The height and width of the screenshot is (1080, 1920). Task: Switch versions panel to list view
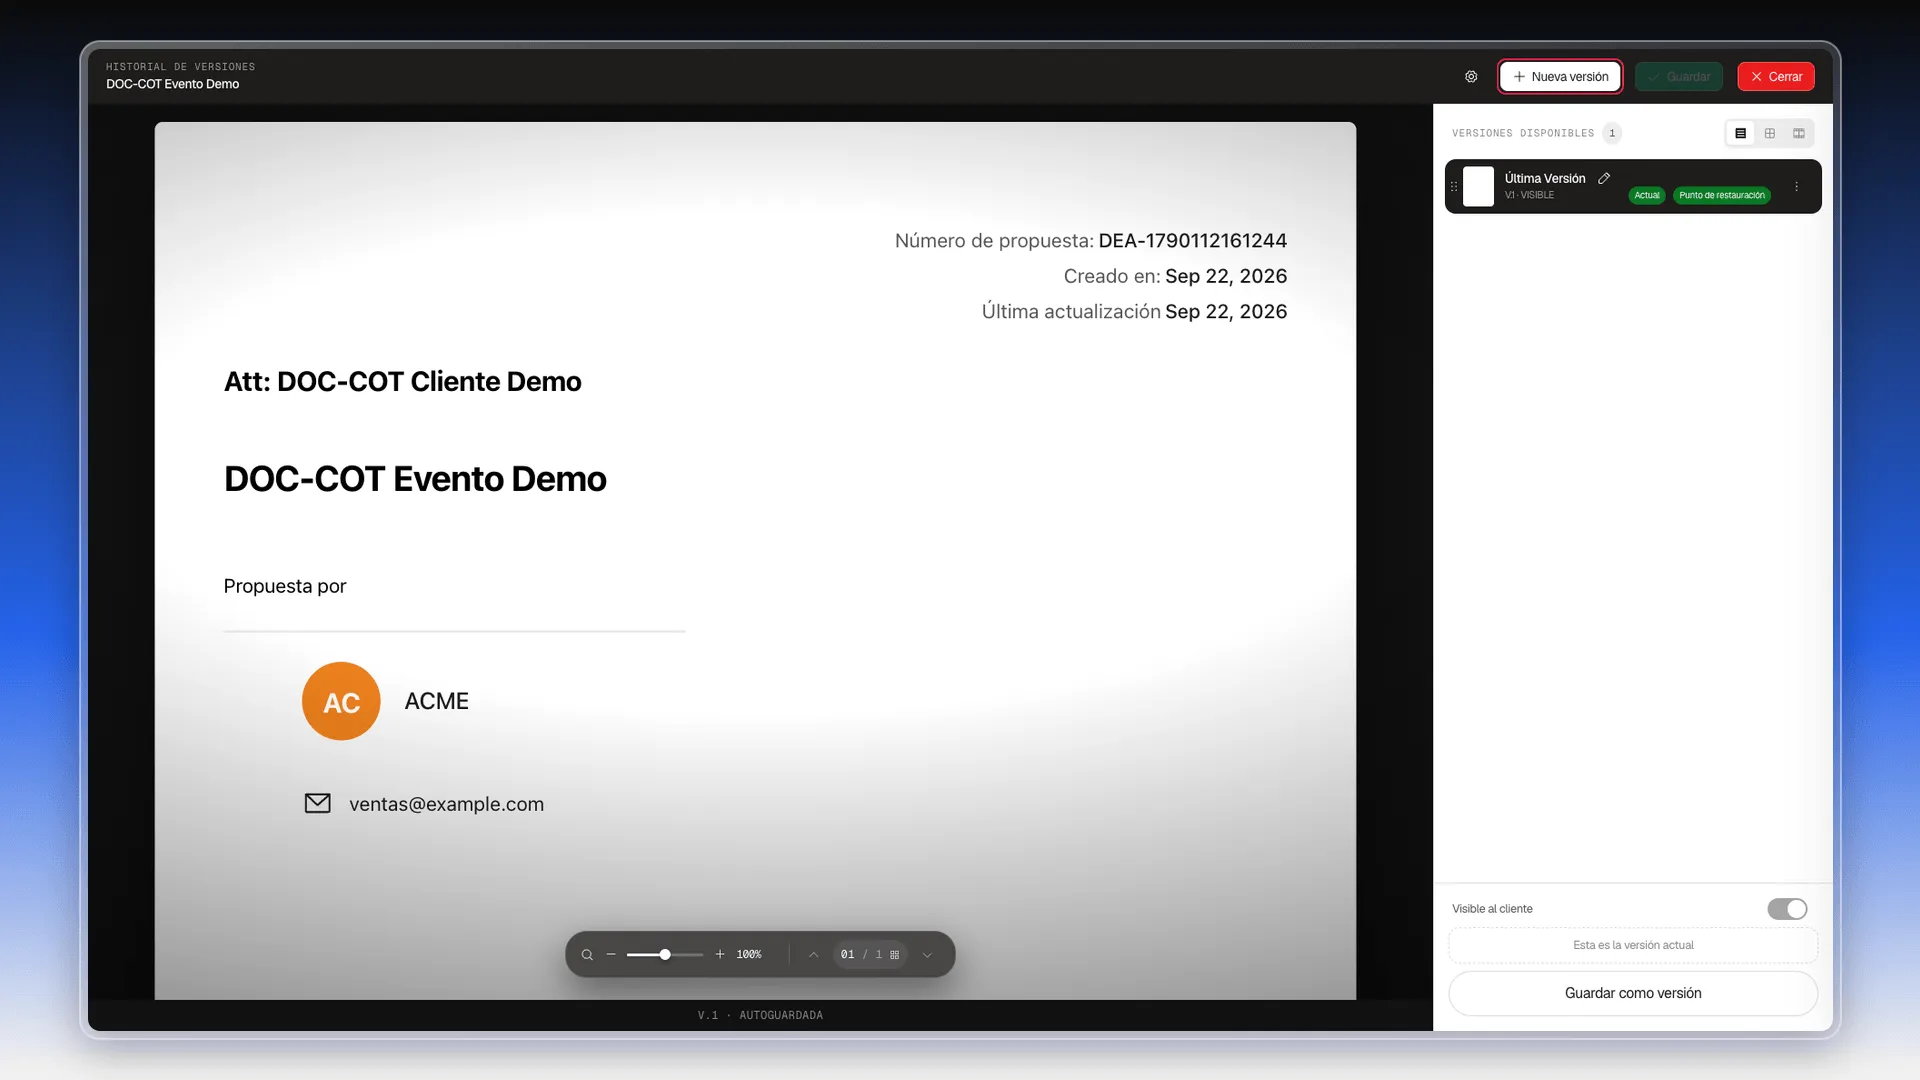[x=1740, y=133]
